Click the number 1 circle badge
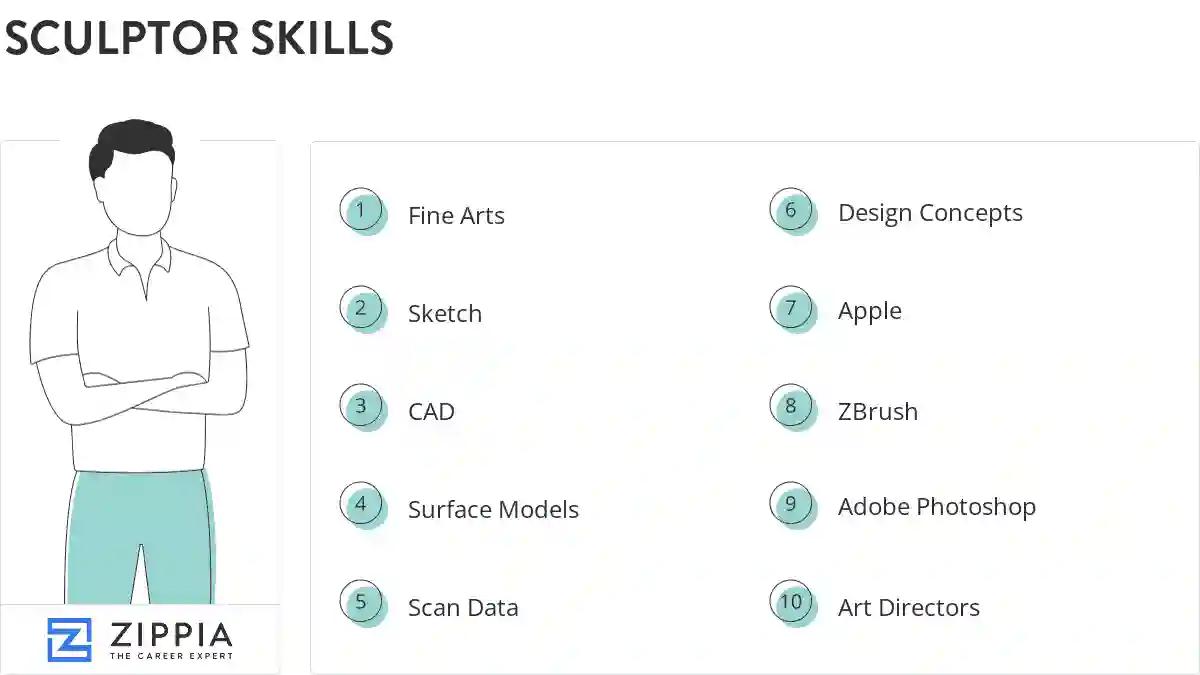This screenshot has height=675, width=1200. point(361,211)
